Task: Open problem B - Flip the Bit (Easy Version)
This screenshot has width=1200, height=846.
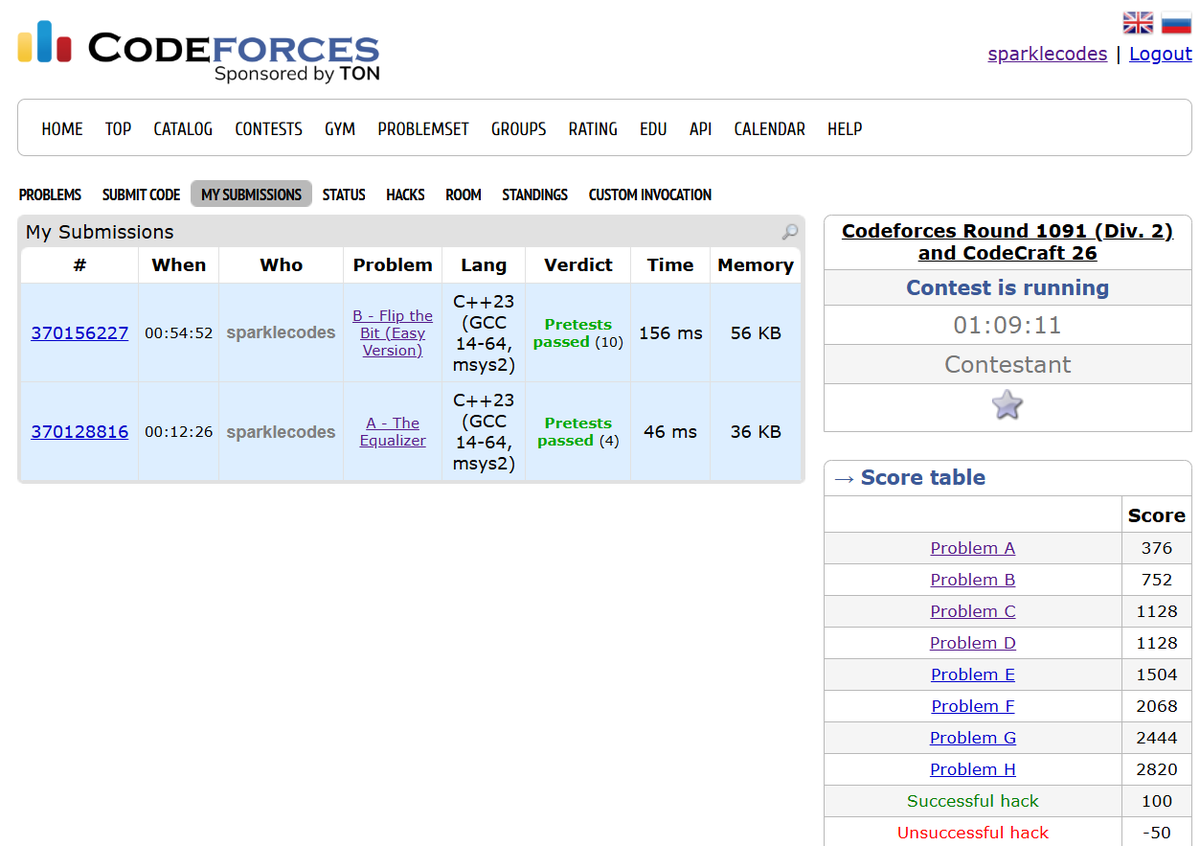Action: click(x=393, y=333)
